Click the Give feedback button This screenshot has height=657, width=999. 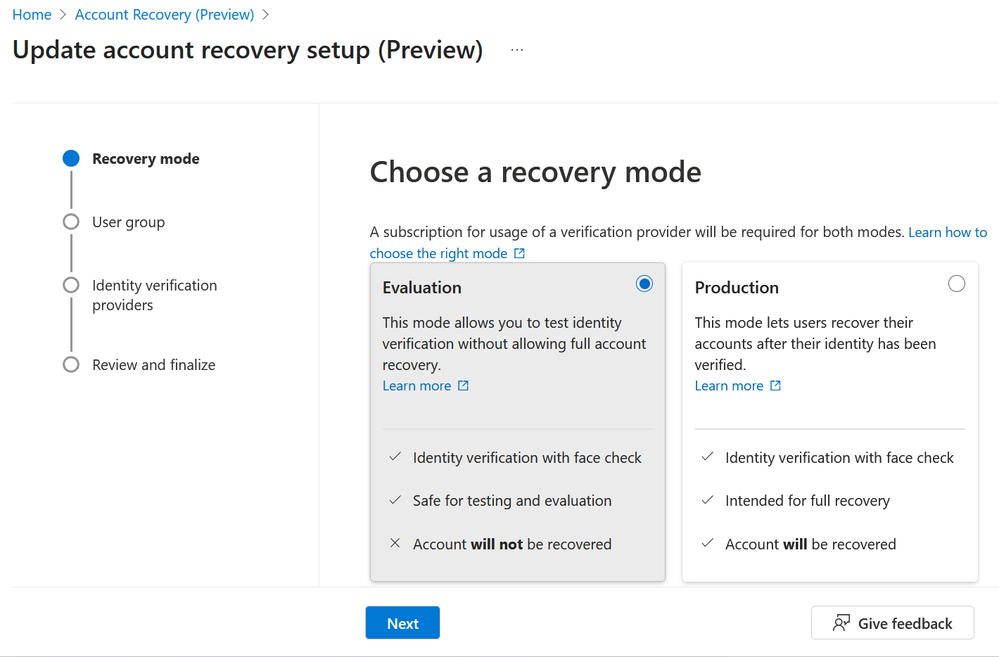click(x=892, y=623)
